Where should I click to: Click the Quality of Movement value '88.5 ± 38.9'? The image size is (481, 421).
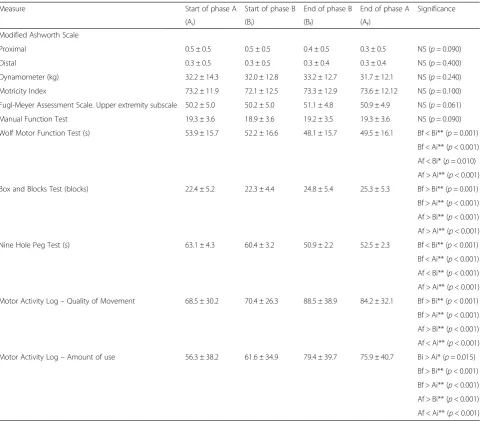(320, 301)
